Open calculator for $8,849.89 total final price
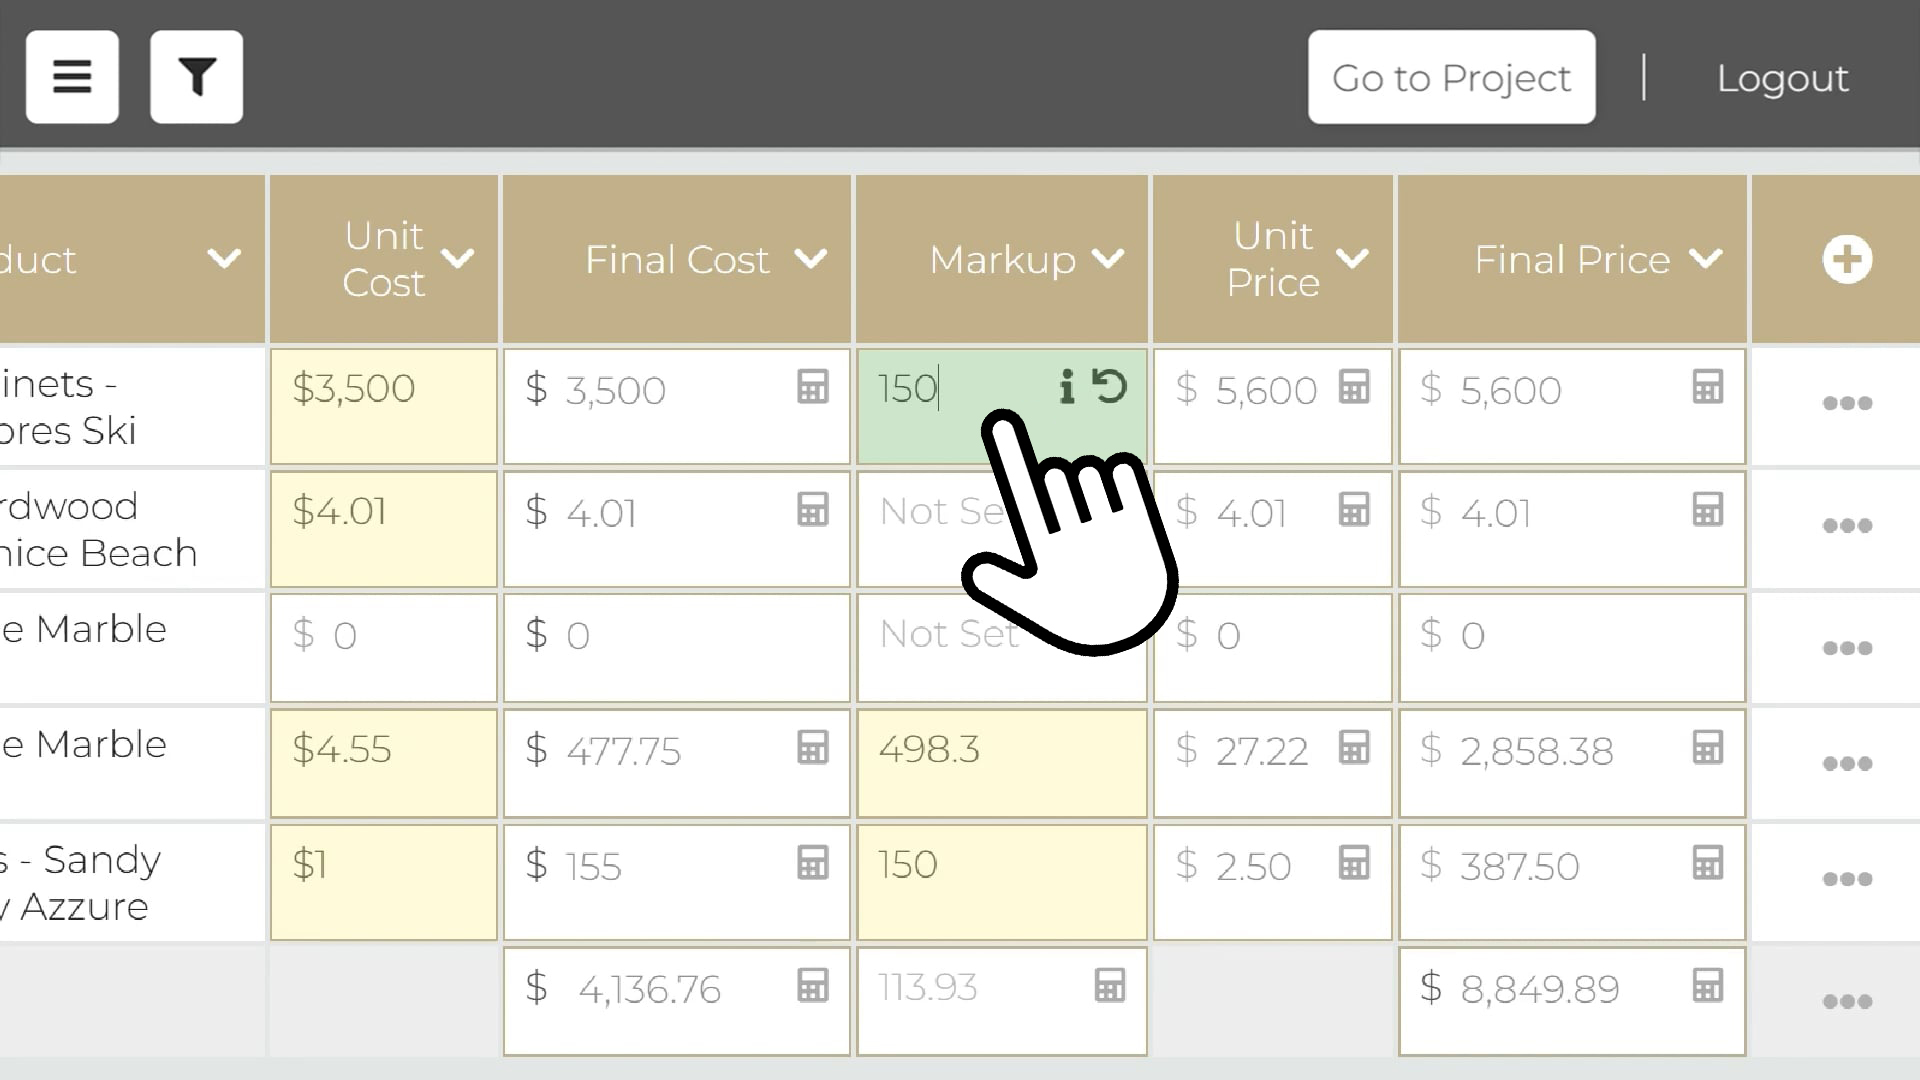The height and width of the screenshot is (1080, 1920). 1708,986
